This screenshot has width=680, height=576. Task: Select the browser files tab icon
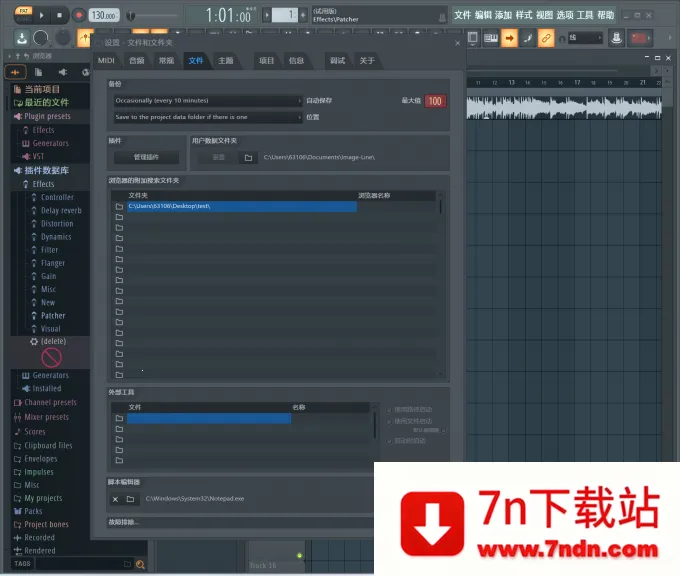tap(39, 72)
